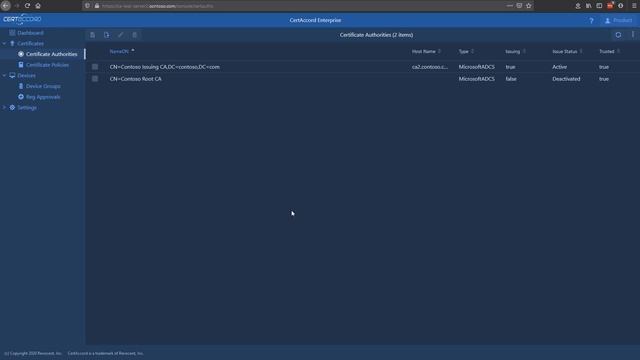Open the page actions ellipsis in address bar
Screen dimensions: 640x360
pyautogui.click(x=509, y=6)
